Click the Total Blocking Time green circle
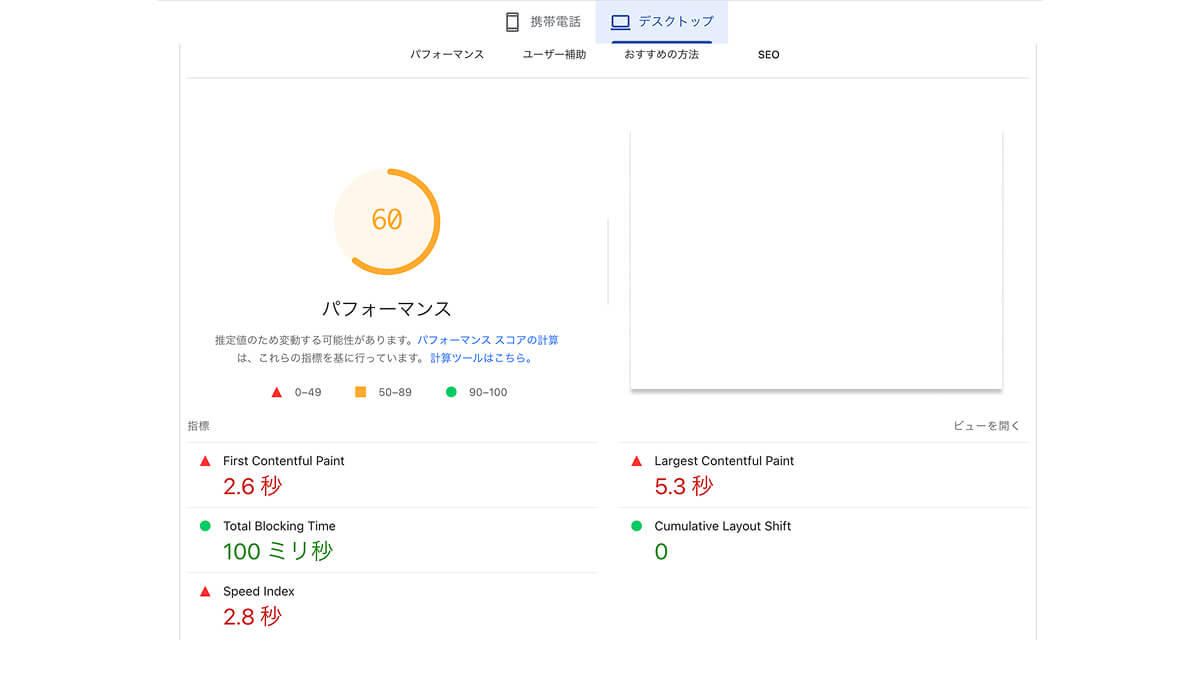 click(205, 526)
